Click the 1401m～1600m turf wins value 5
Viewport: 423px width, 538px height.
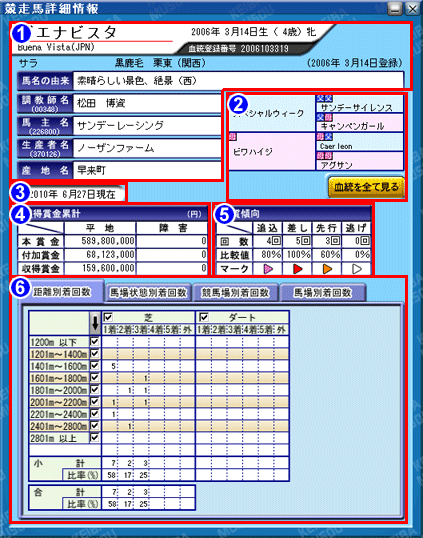pos(113,366)
